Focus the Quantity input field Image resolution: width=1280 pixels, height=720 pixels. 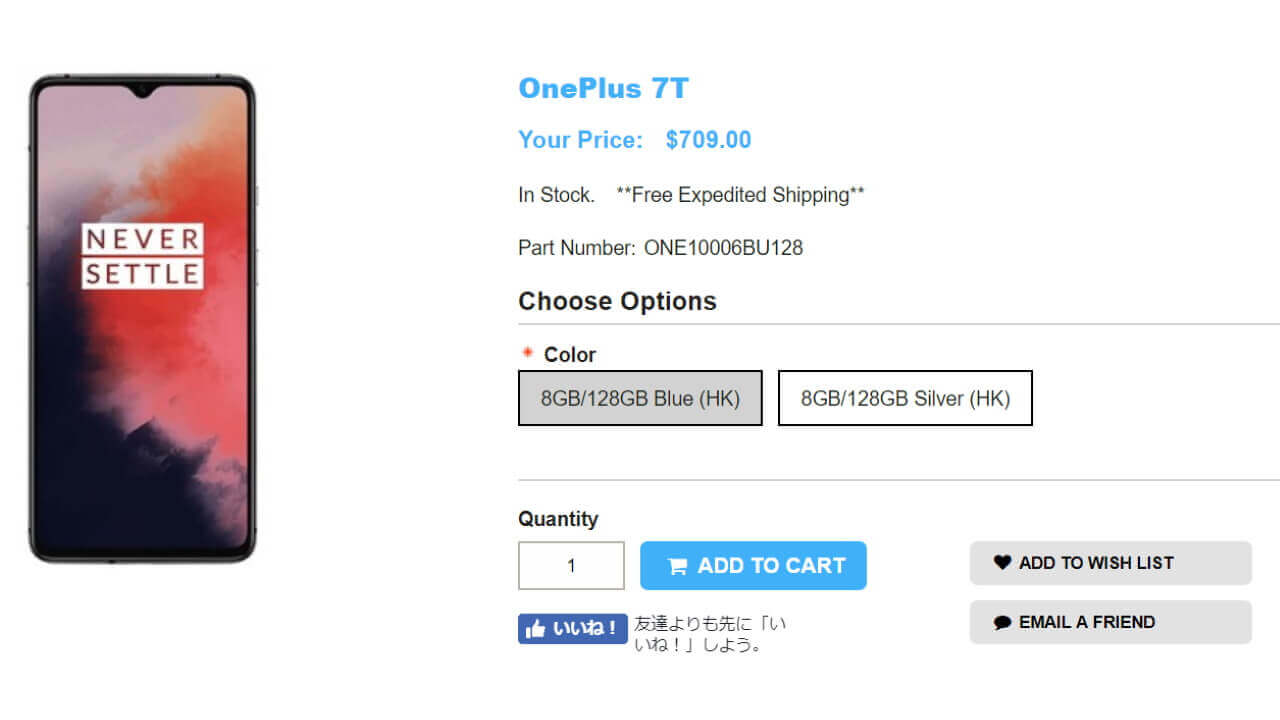(571, 566)
